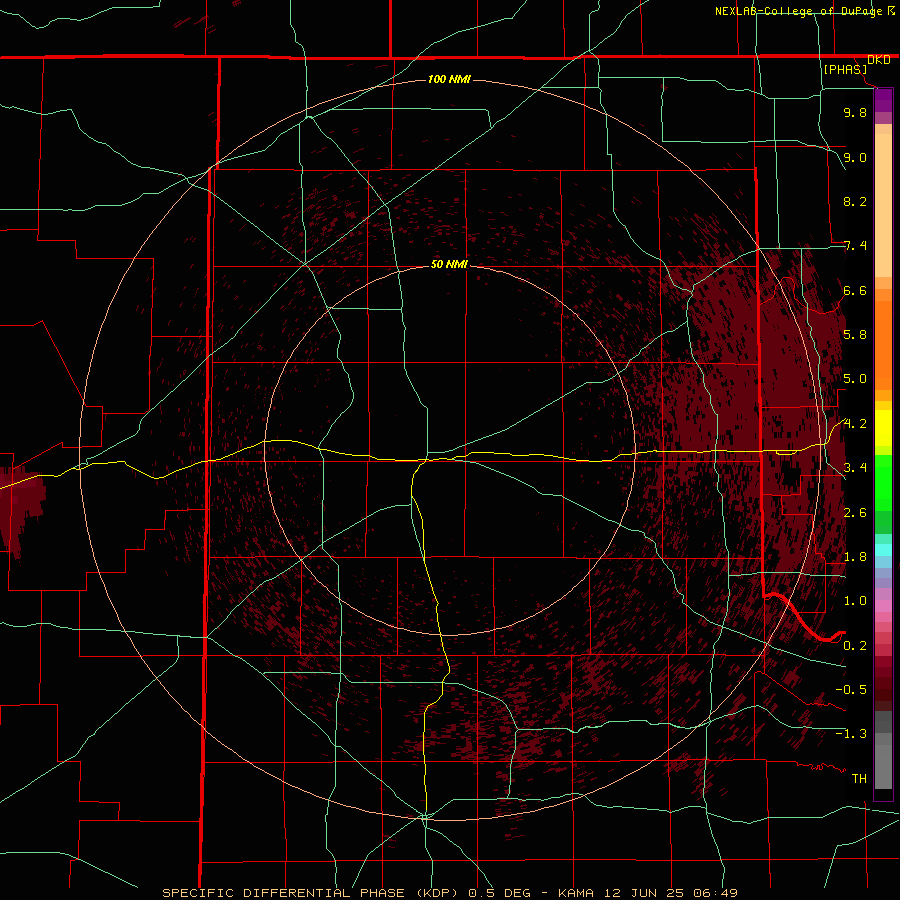Click the 5.0 legend value
The height and width of the screenshot is (900, 900).
(x=855, y=379)
